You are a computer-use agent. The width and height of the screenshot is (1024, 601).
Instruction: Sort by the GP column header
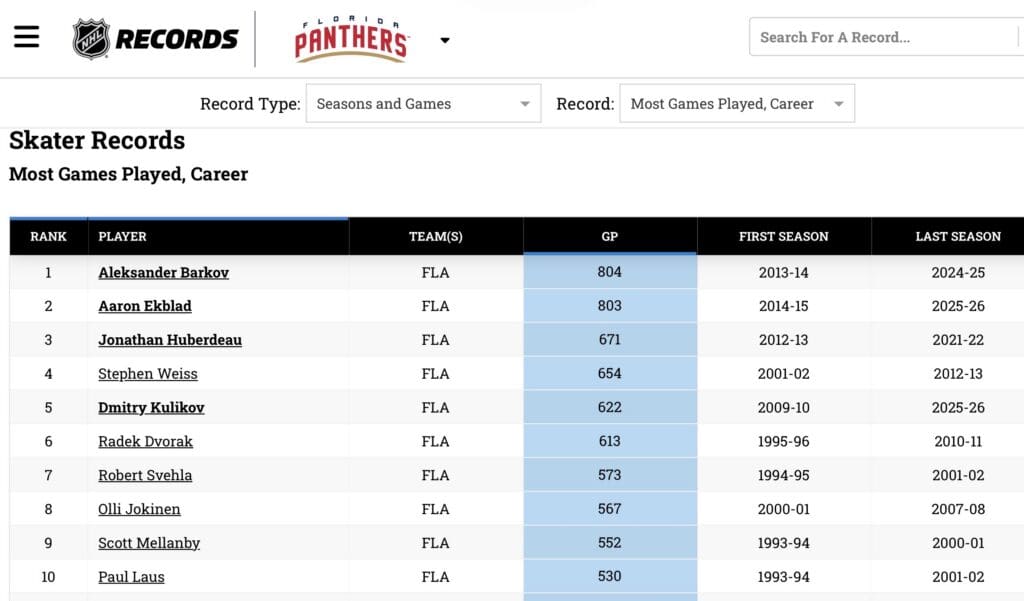coord(609,236)
